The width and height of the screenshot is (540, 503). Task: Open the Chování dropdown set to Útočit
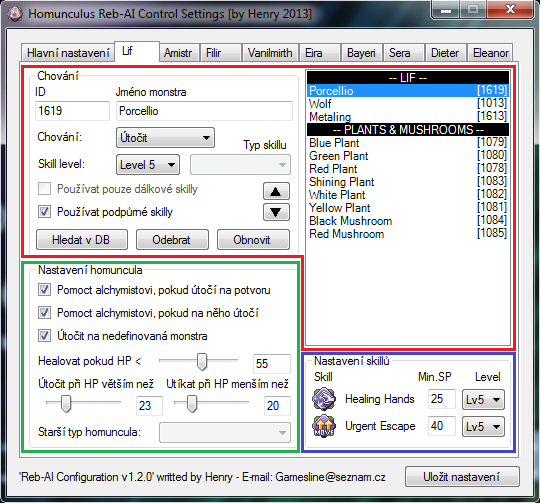(165, 138)
